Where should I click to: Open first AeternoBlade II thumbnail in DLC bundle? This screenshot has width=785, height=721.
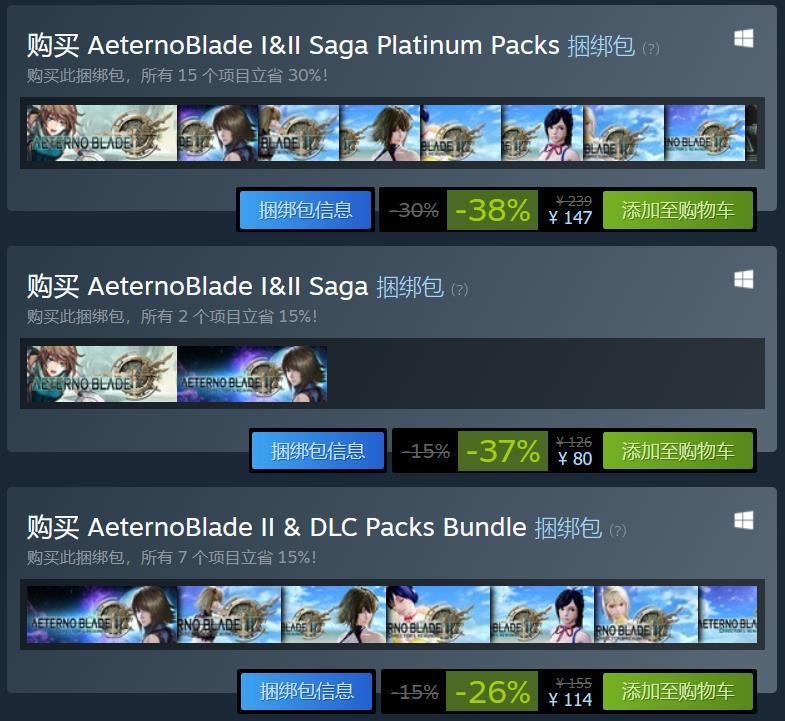102,614
